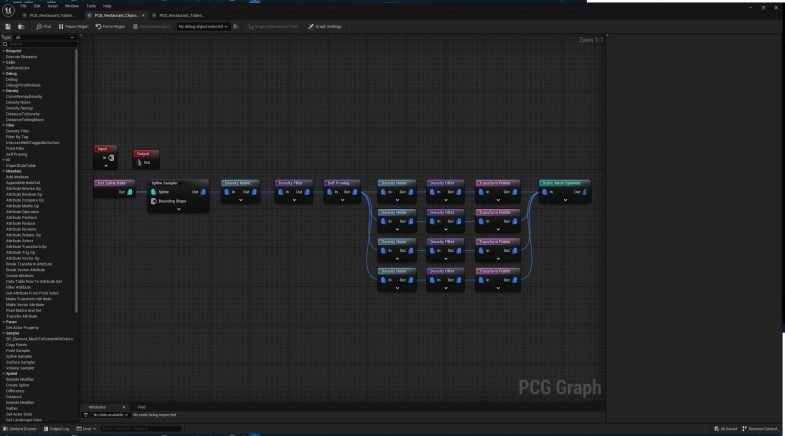Click the Unreal Engine logo icon
The image size is (785, 436).
[x=9, y=11]
